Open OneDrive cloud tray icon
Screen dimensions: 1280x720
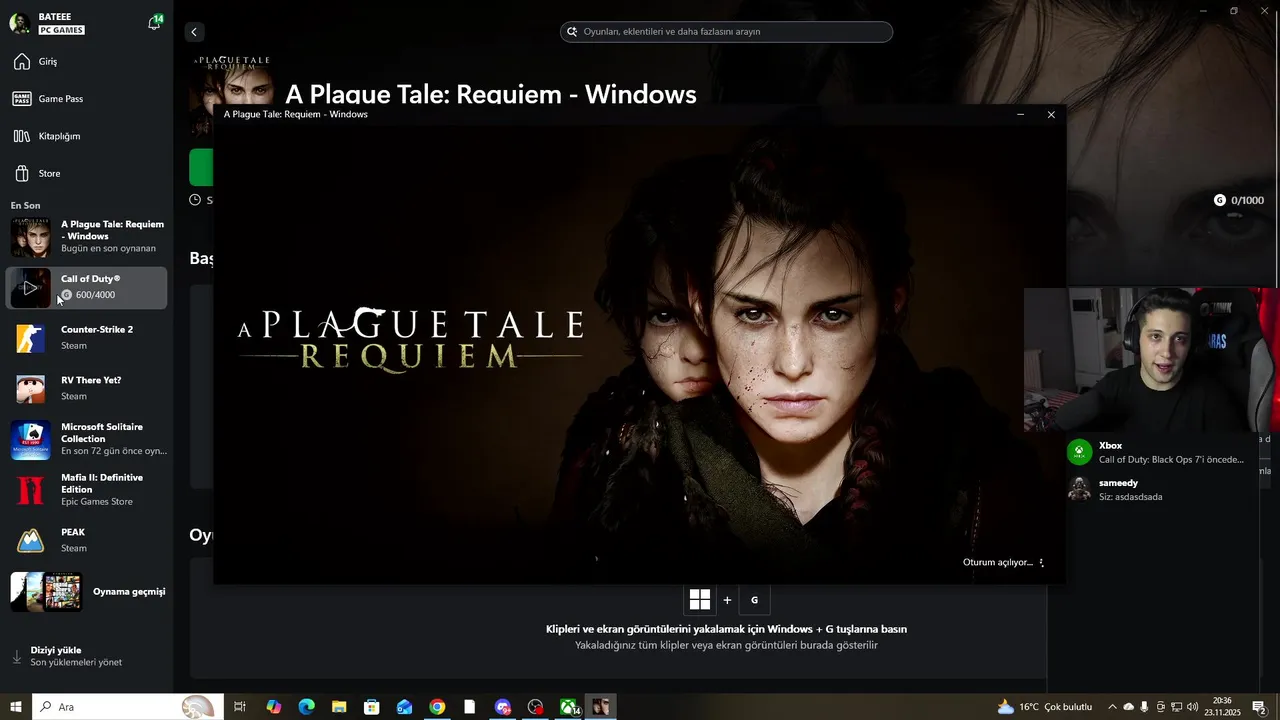[1129, 707]
